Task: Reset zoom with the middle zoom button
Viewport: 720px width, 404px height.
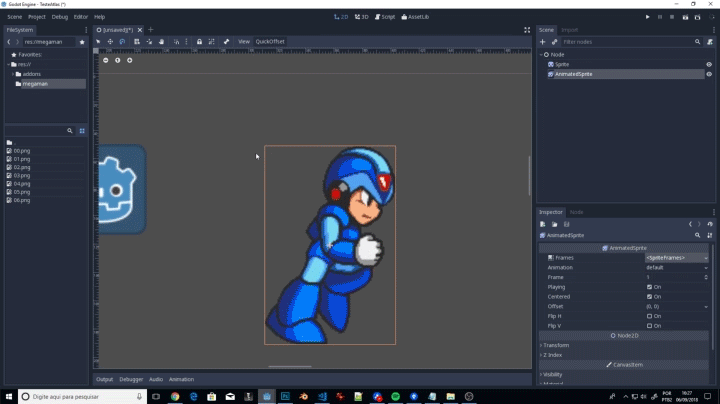Action: 118,60
